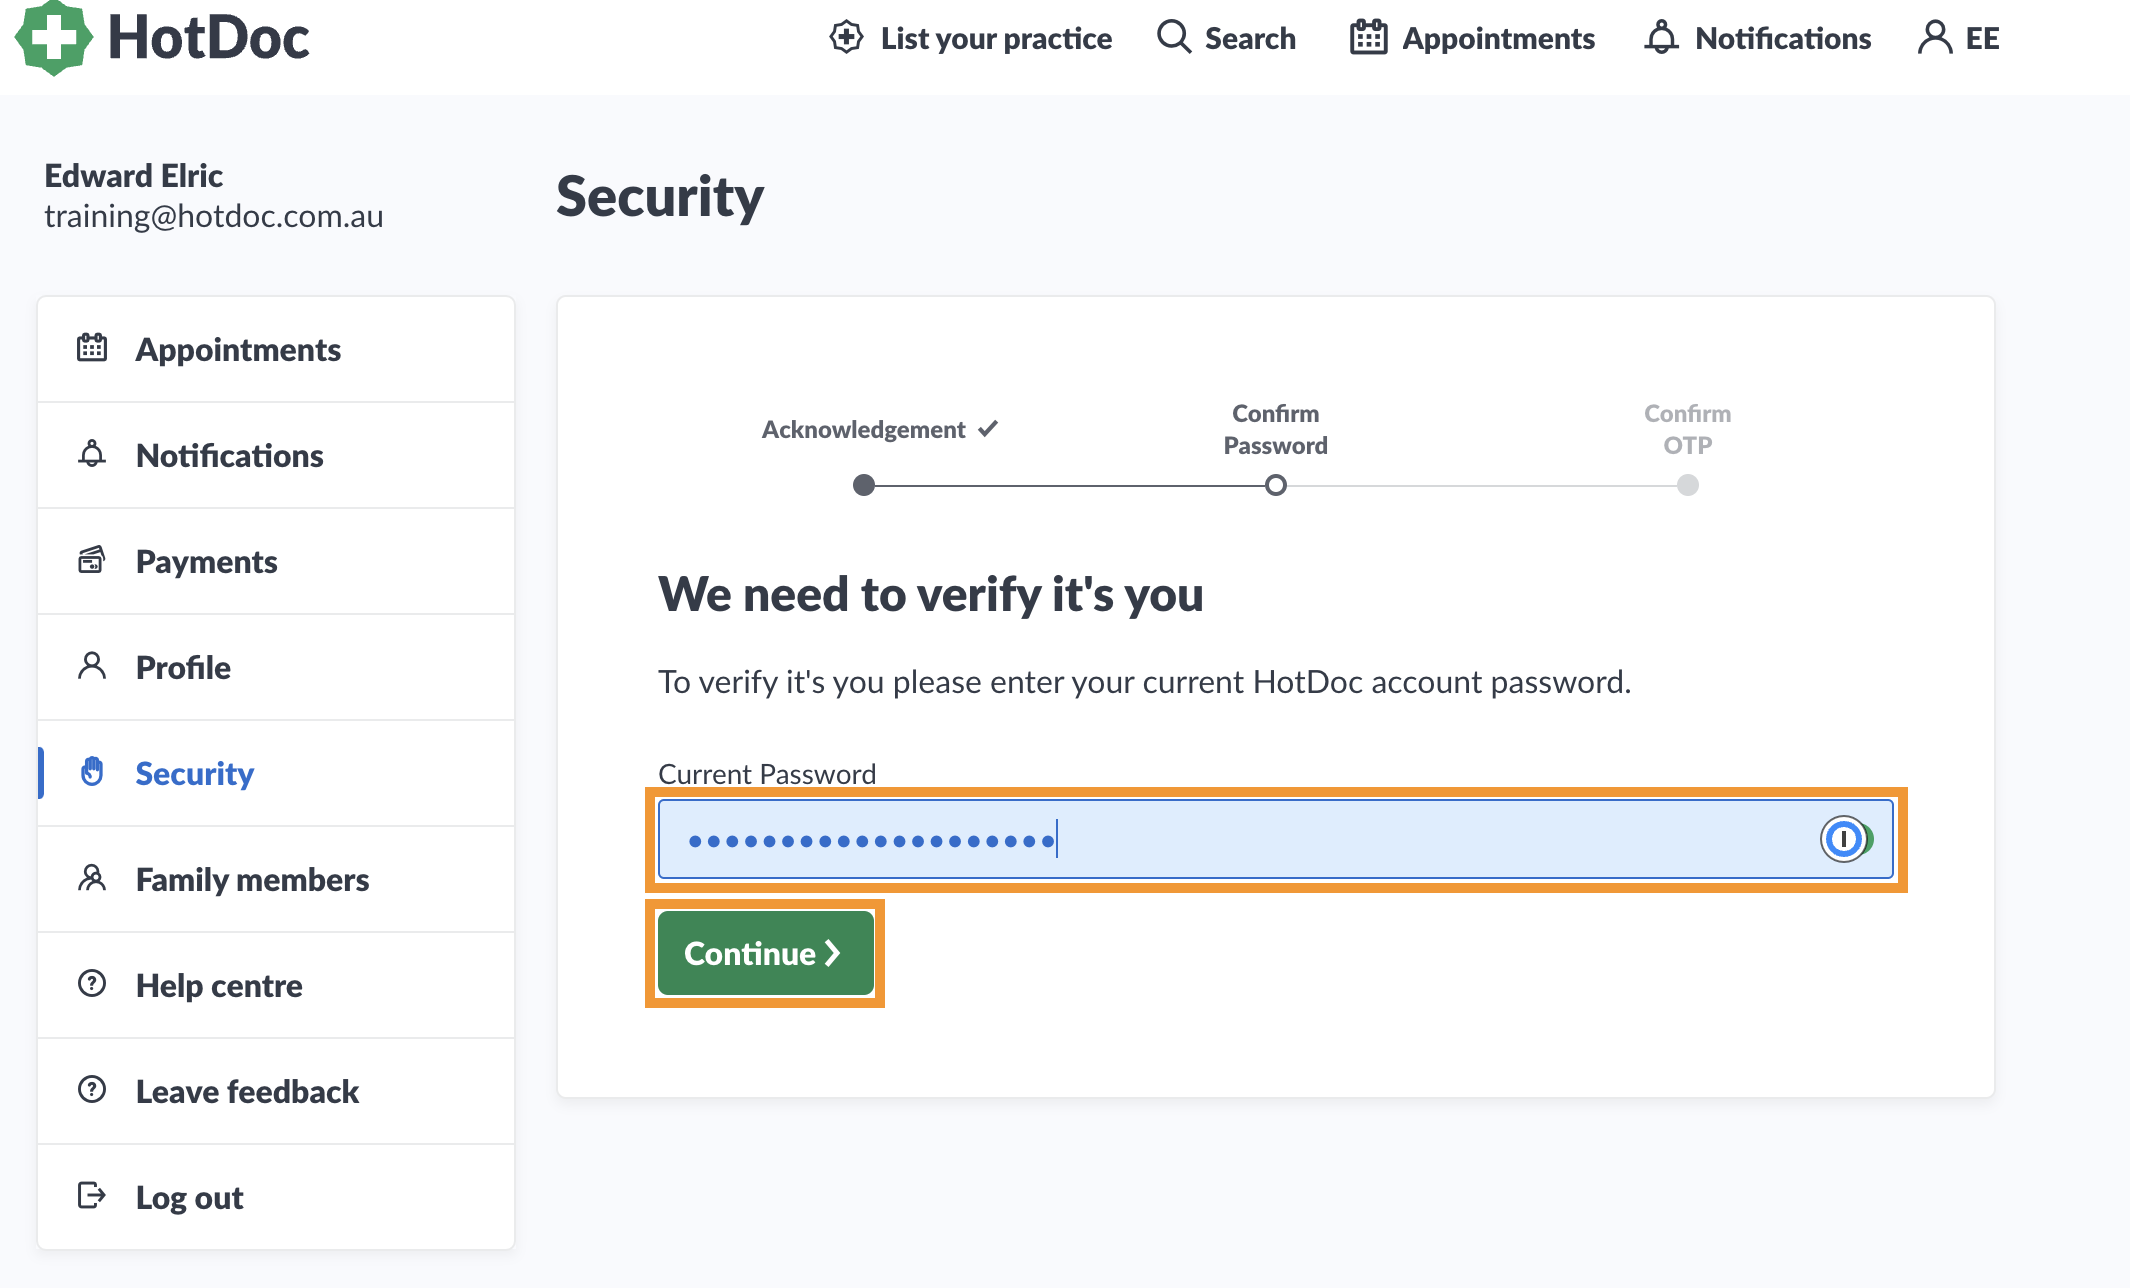Focus the Current Password field
This screenshot has width=2130, height=1288.
[1276, 839]
